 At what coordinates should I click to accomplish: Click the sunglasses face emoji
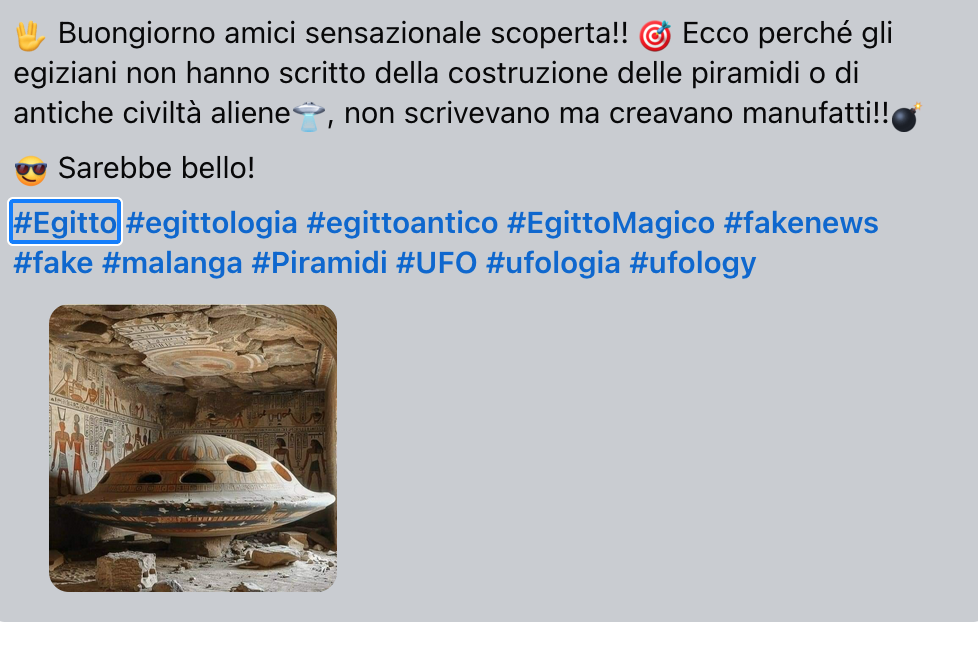click(31, 170)
